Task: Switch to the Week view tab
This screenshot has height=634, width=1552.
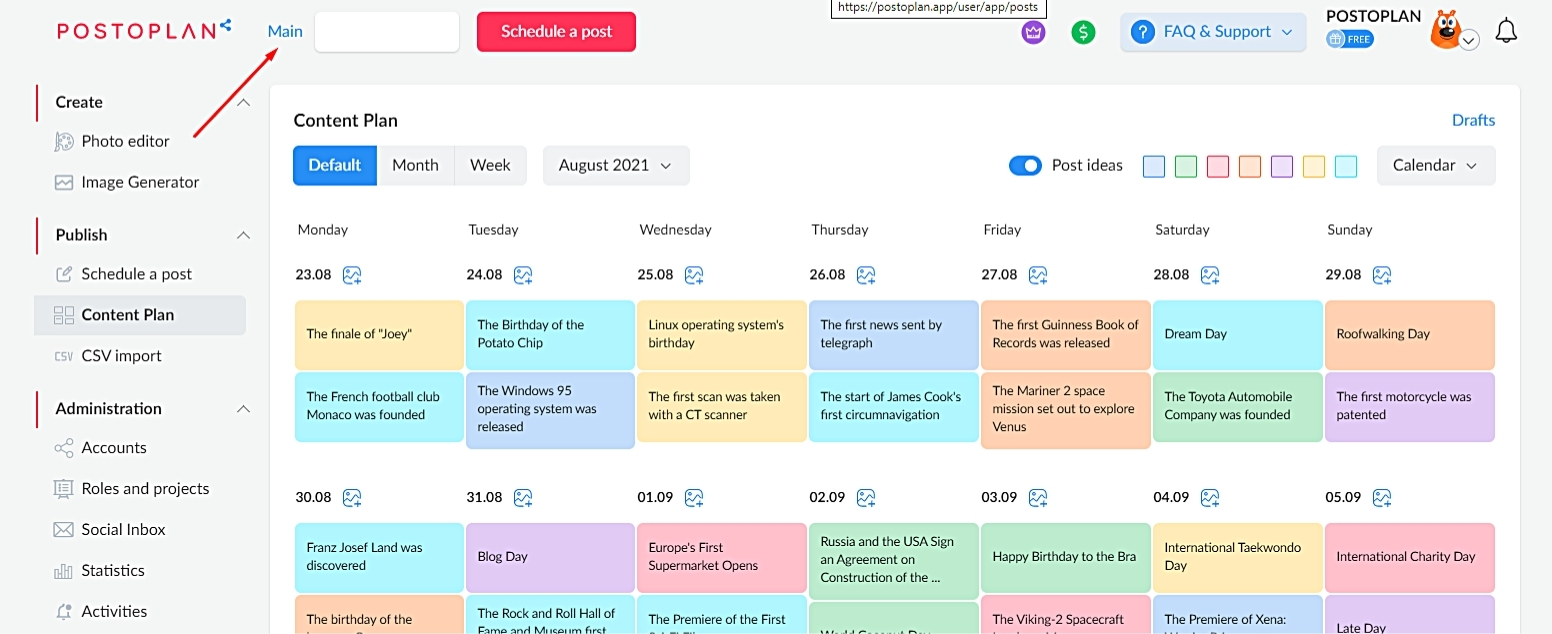Action: coord(490,166)
